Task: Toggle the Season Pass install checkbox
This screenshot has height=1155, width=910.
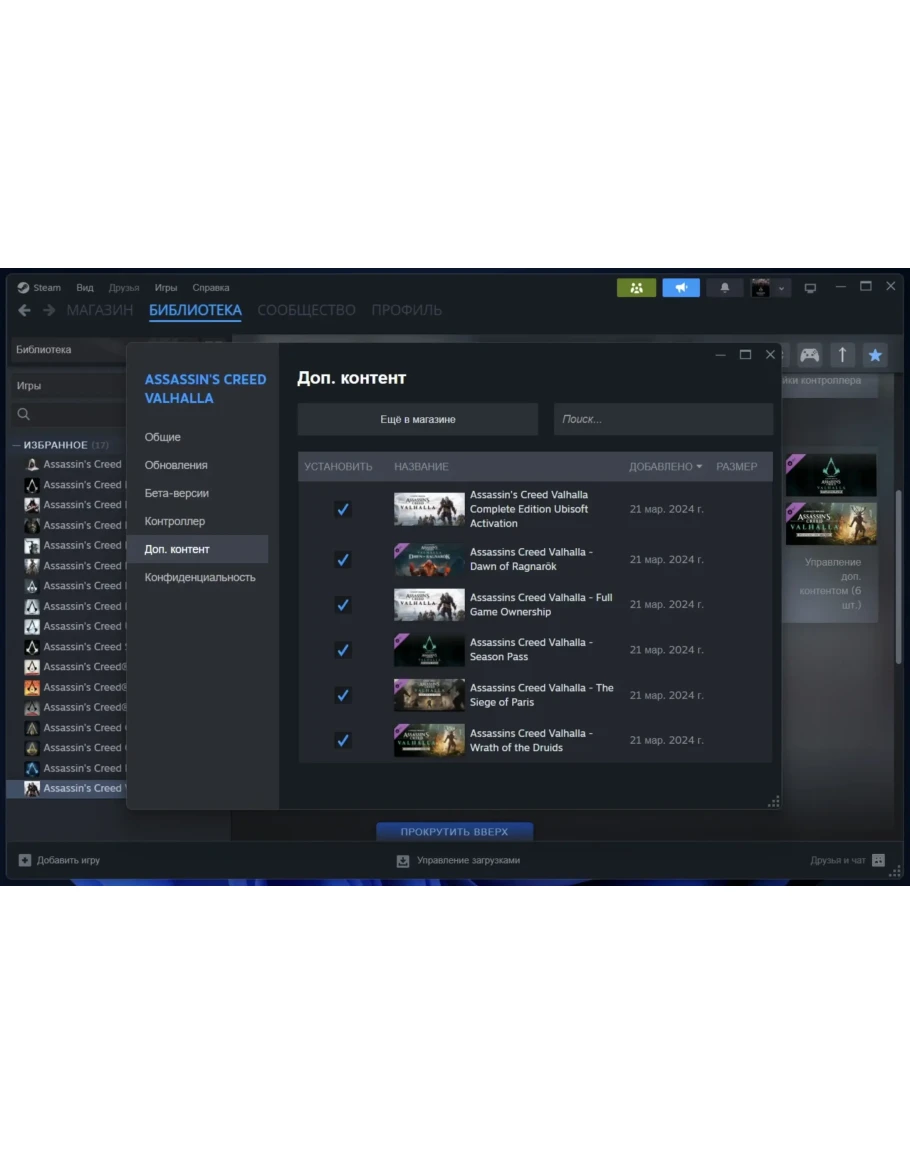Action: coord(342,650)
